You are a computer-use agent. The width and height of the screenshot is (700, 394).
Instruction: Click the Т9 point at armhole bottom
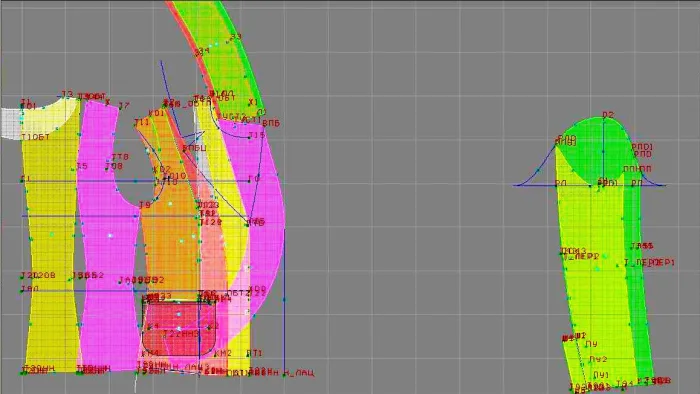click(x=145, y=205)
